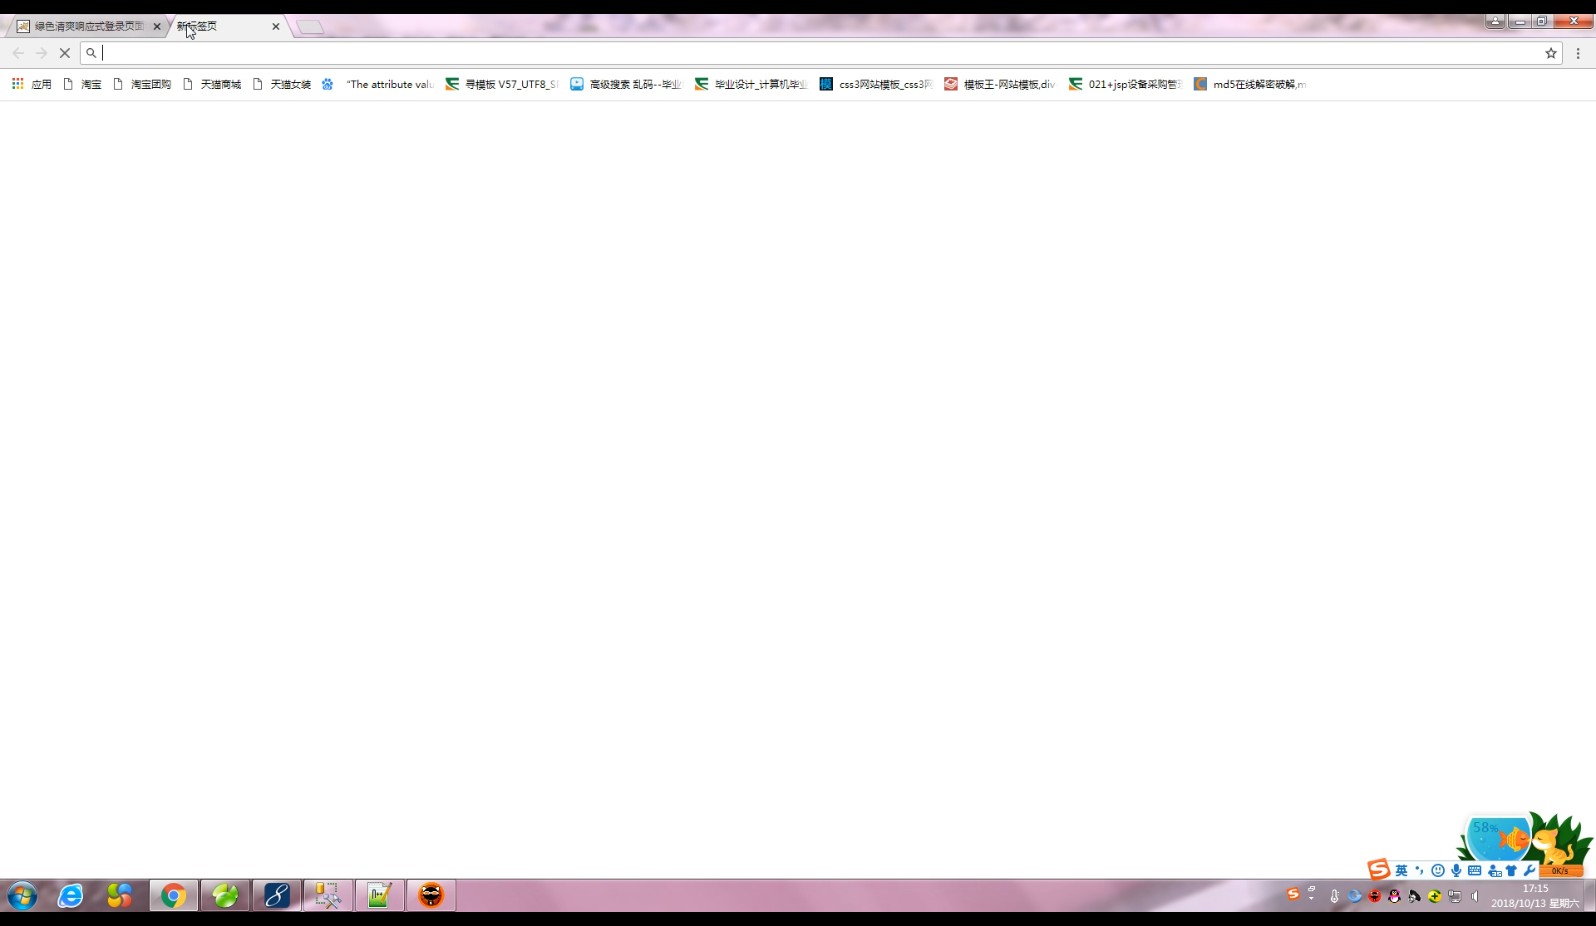Image resolution: width=1596 pixels, height=926 pixels.
Task: Open a new tab with the tab strip button
Action: (310, 27)
